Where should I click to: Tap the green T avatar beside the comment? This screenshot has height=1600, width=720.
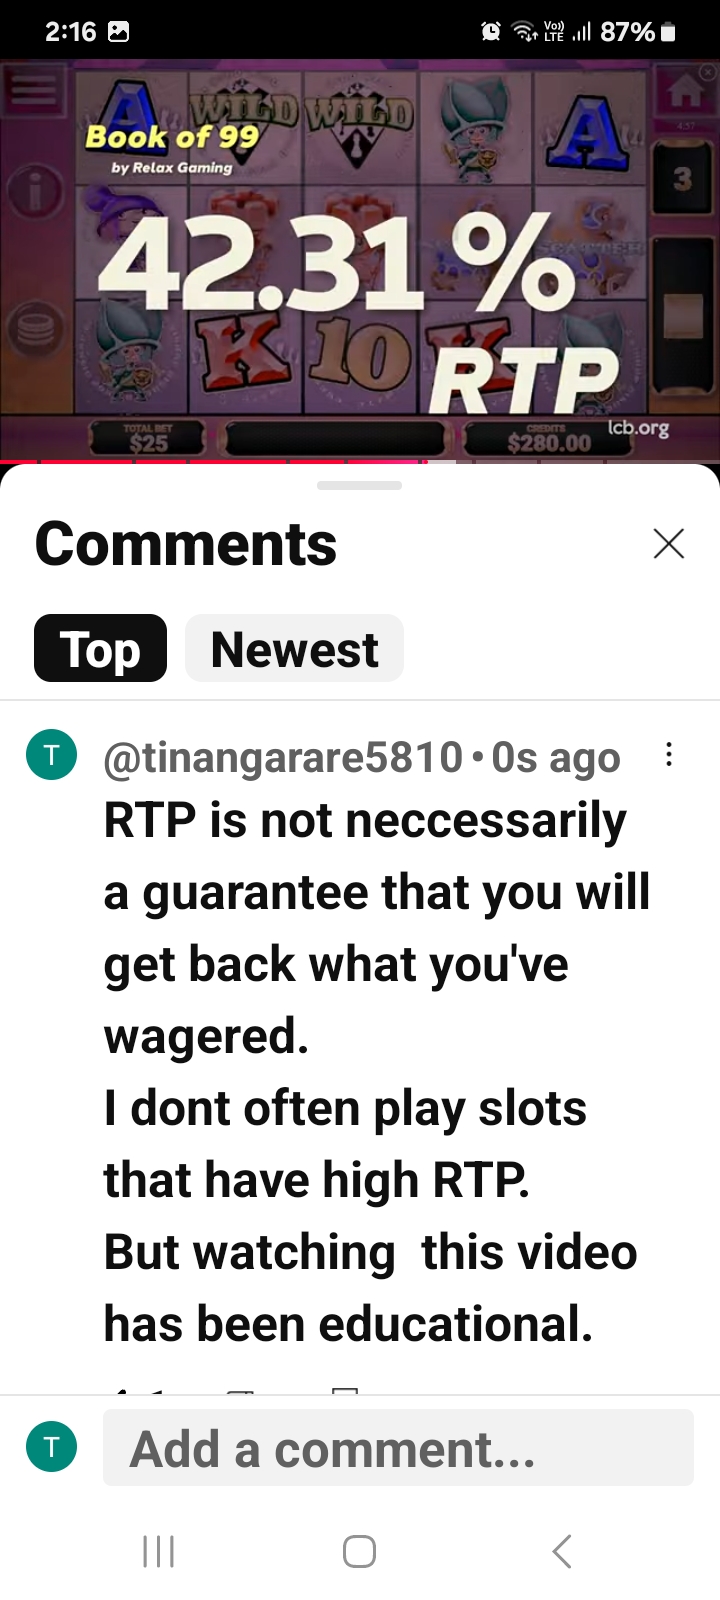51,755
